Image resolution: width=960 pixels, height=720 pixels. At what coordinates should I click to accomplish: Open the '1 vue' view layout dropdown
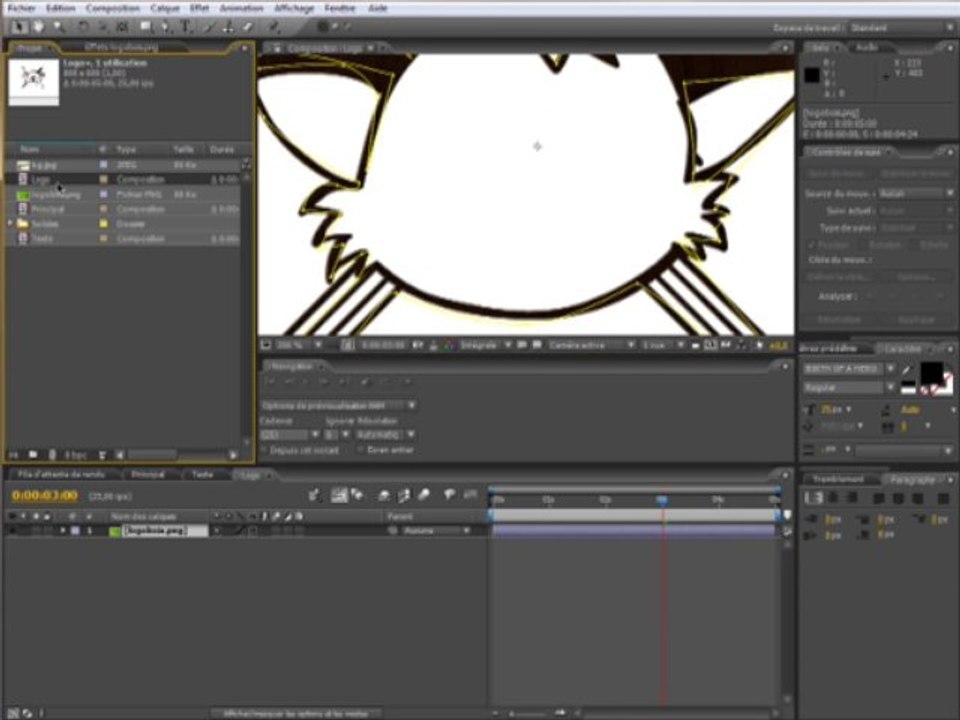[x=662, y=346]
